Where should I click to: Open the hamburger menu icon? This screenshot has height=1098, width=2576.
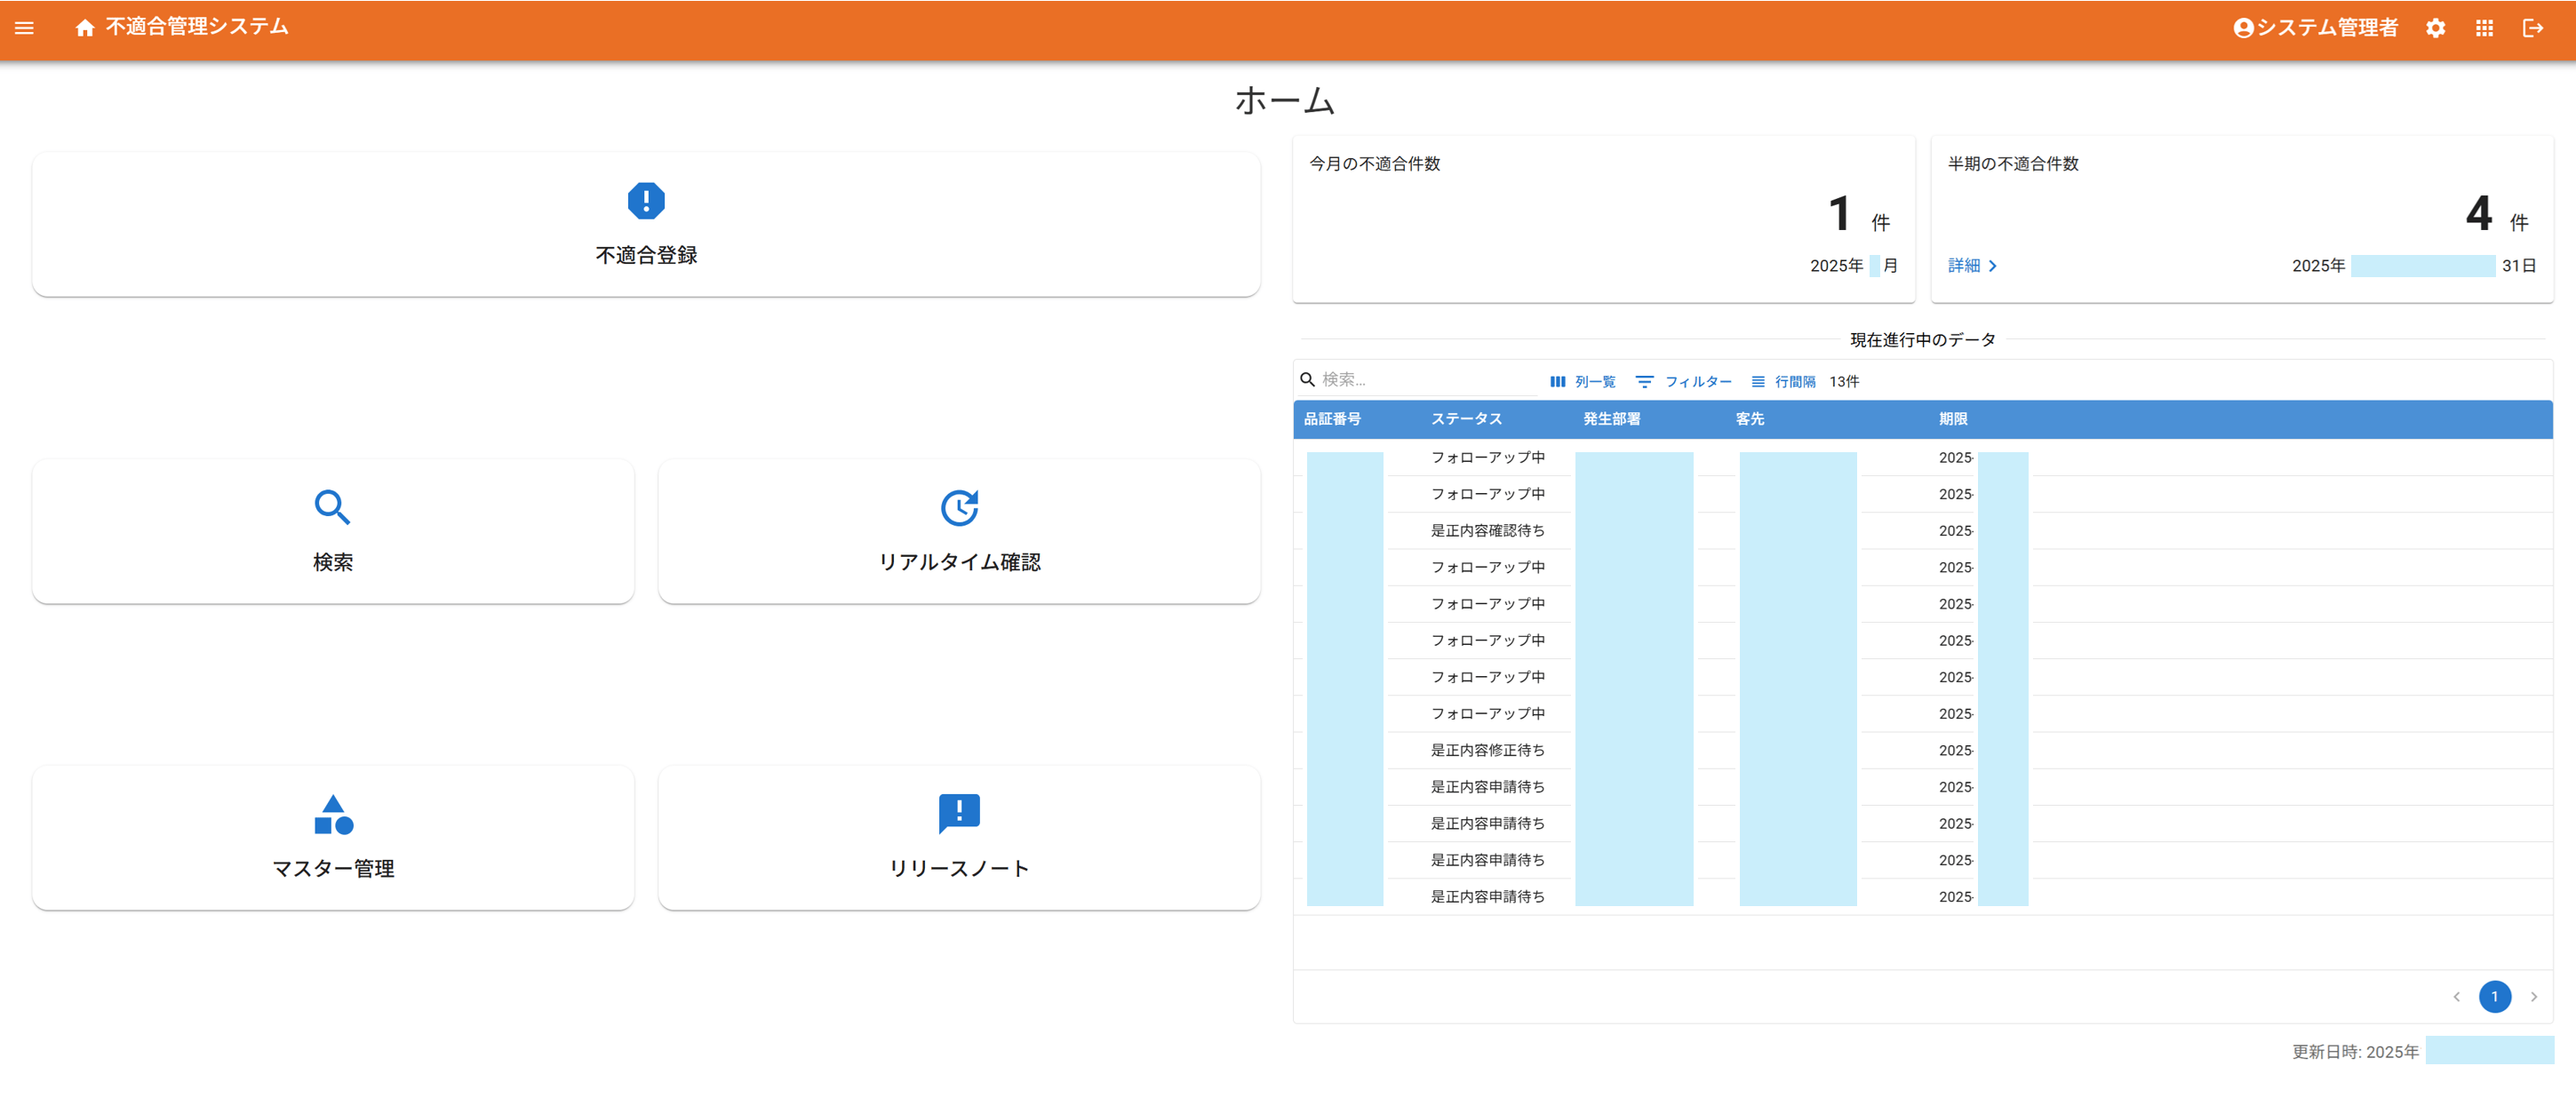coord(24,28)
